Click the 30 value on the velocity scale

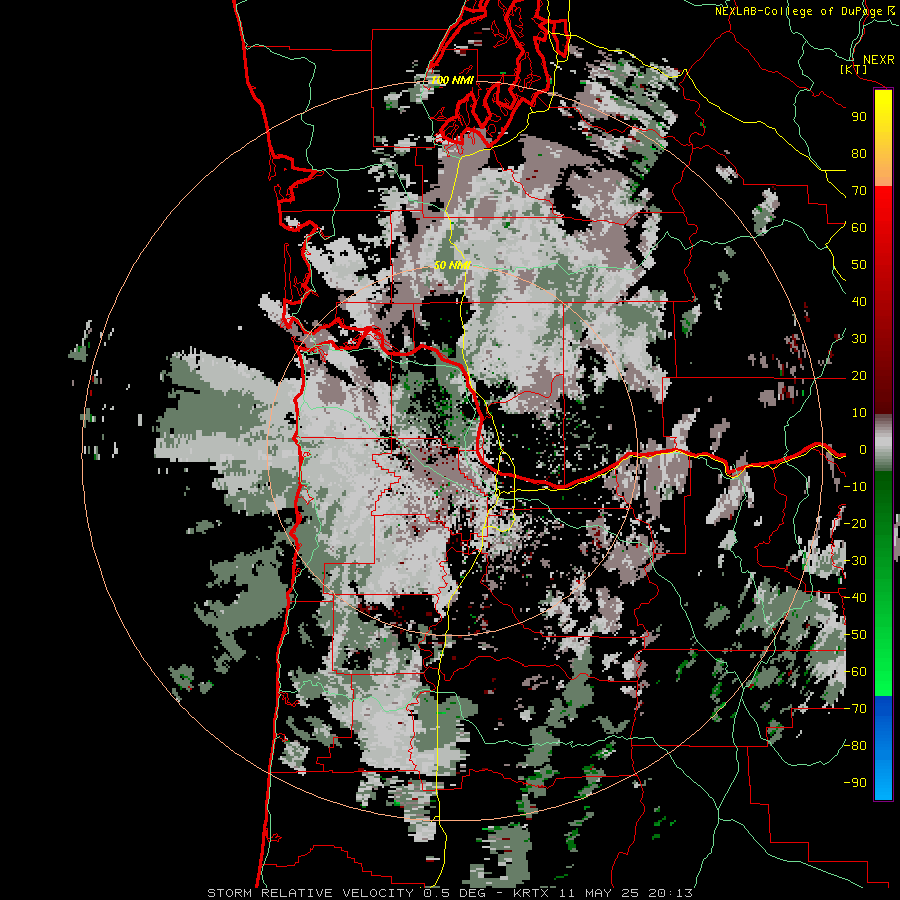(859, 339)
